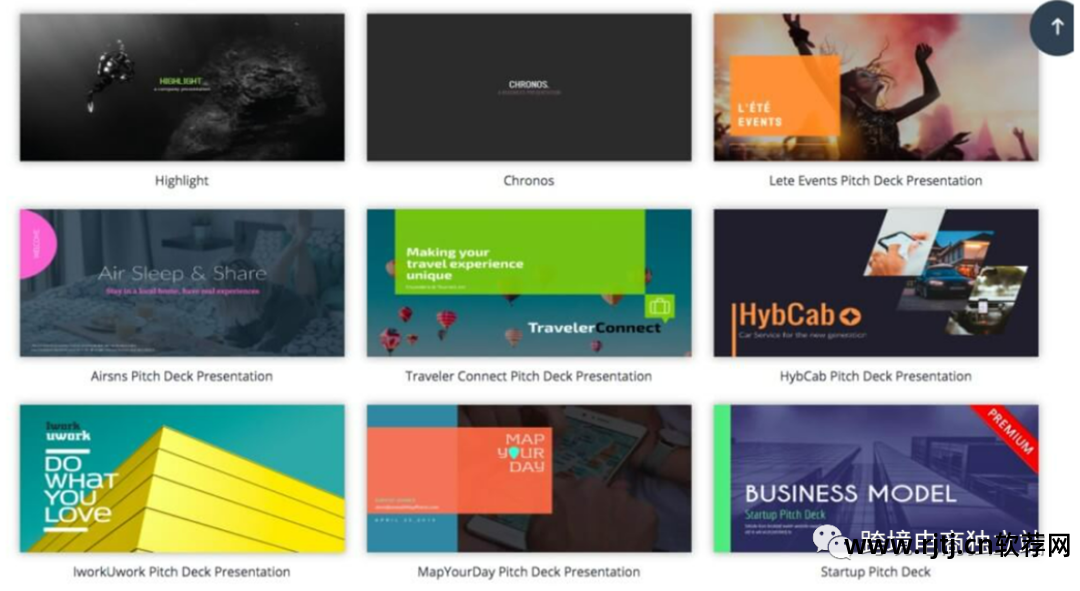Viewport: 1080px width, 591px height.
Task: Click the "Highlight" template title
Action: [182, 181]
